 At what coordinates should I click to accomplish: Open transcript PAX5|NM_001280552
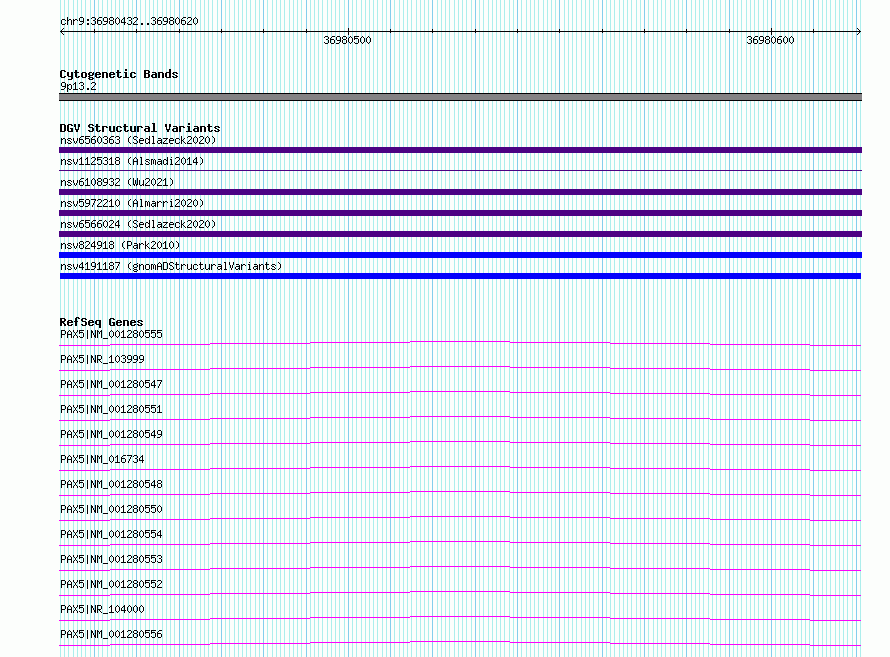click(111, 584)
